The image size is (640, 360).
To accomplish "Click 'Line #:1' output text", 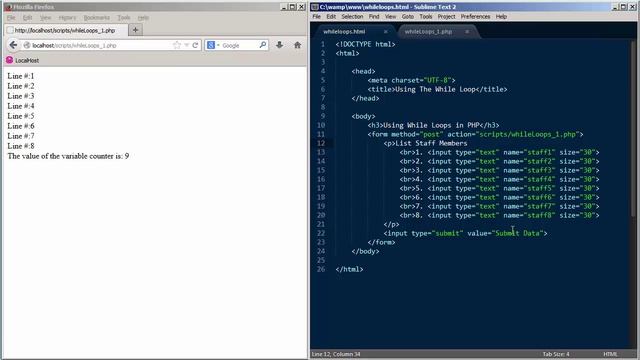I will click(21, 76).
